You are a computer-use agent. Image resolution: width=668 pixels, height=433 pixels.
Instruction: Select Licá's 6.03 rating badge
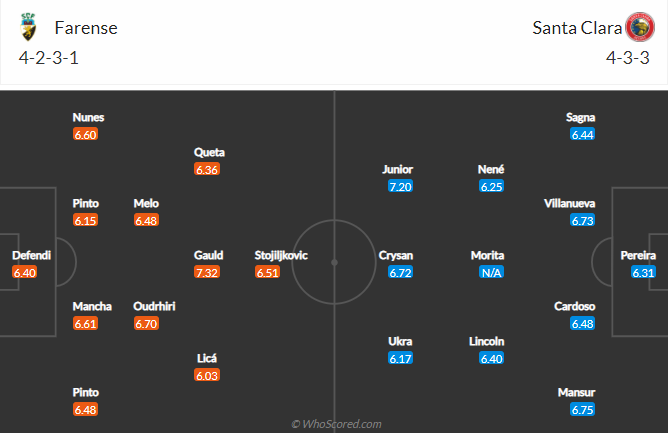point(207,375)
